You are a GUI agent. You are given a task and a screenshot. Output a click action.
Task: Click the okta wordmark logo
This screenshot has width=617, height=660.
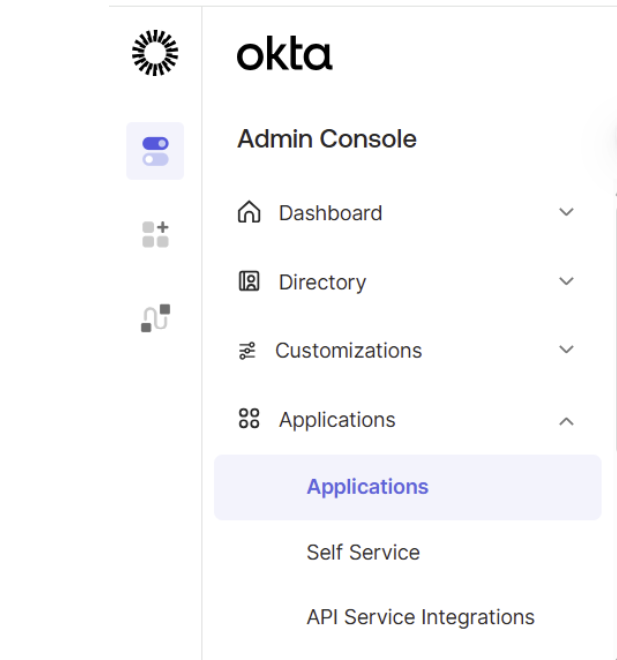tap(285, 53)
